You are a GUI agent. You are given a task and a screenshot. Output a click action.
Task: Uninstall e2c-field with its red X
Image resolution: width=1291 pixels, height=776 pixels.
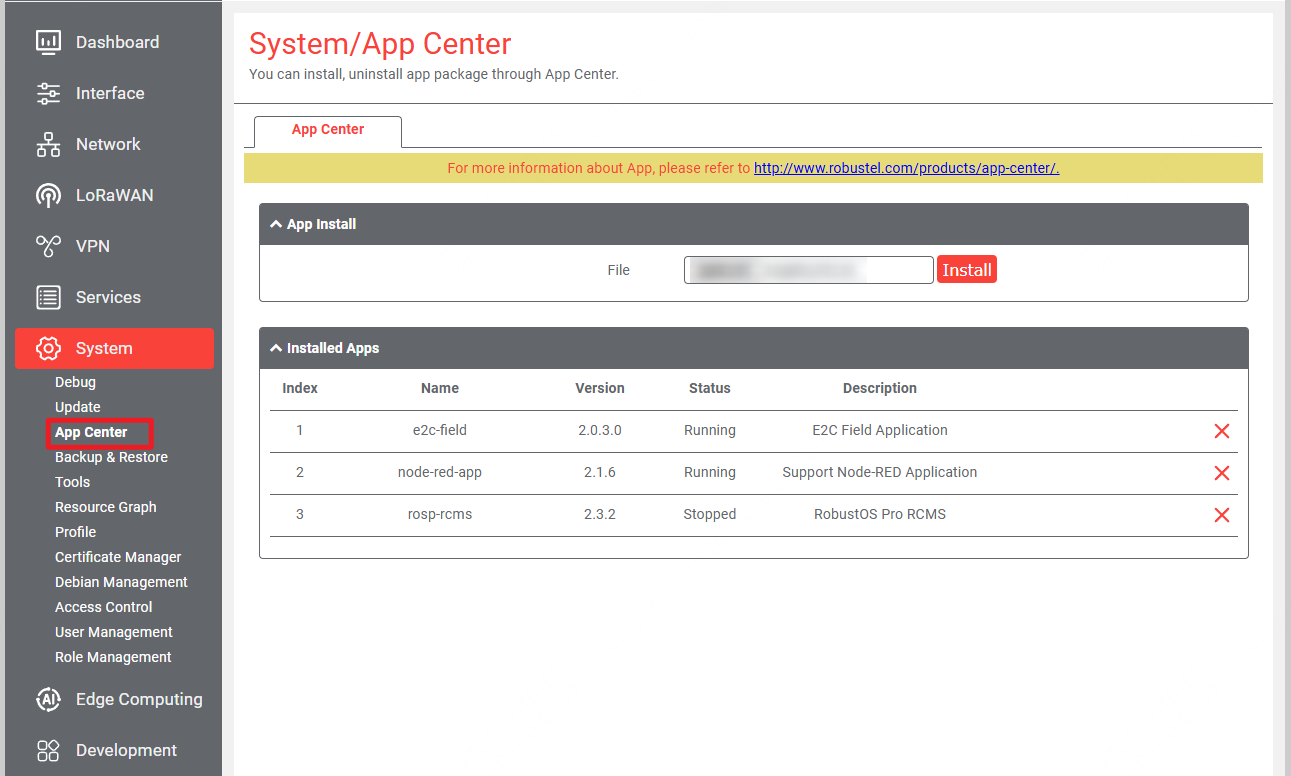click(x=1221, y=431)
